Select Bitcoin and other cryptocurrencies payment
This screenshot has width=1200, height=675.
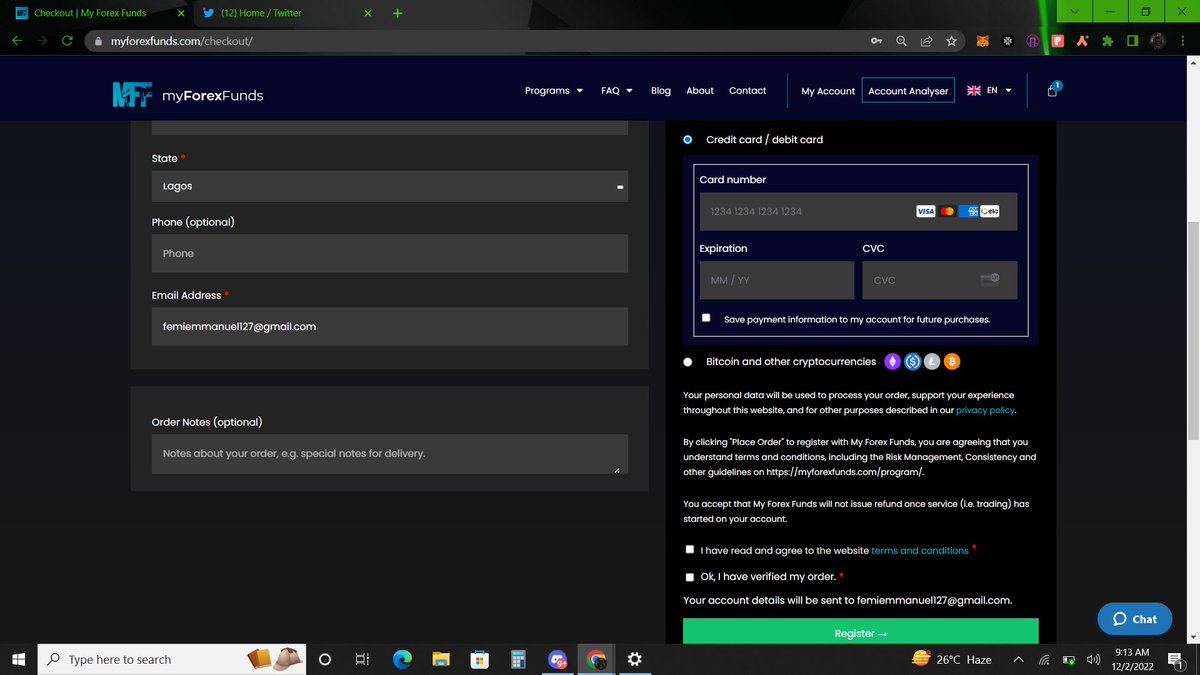click(x=688, y=362)
